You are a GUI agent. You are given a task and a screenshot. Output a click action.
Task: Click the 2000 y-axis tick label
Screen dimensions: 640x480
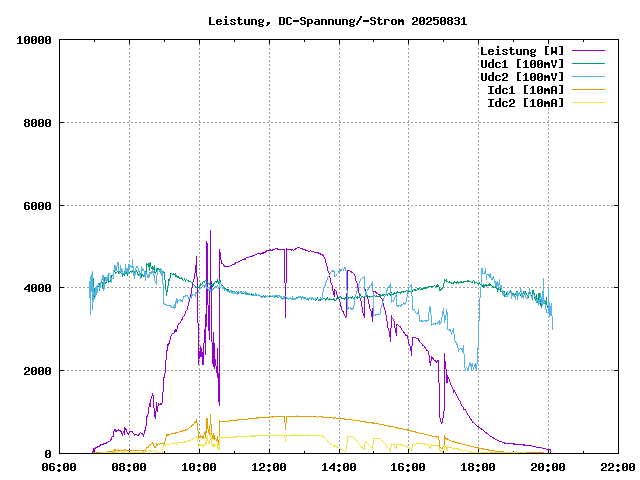[x=37, y=371]
